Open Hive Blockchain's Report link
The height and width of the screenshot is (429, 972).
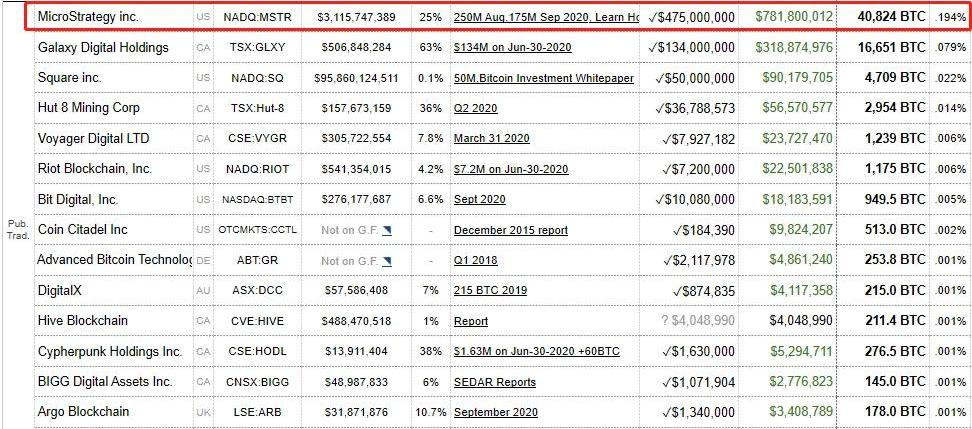(x=471, y=321)
